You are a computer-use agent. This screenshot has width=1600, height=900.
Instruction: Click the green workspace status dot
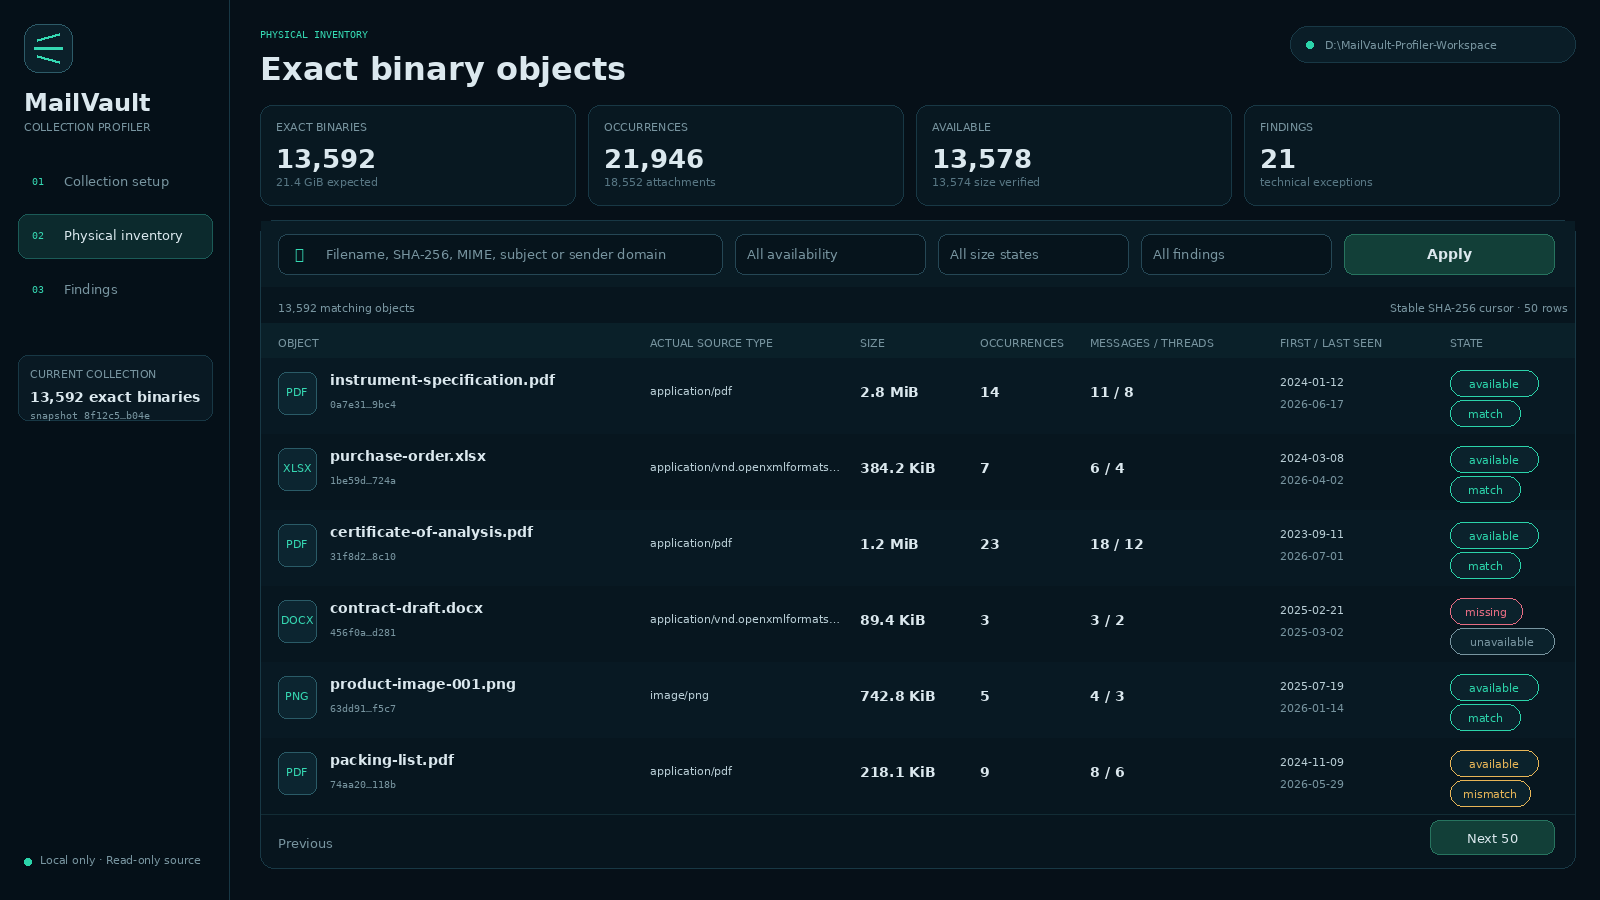click(x=1310, y=45)
